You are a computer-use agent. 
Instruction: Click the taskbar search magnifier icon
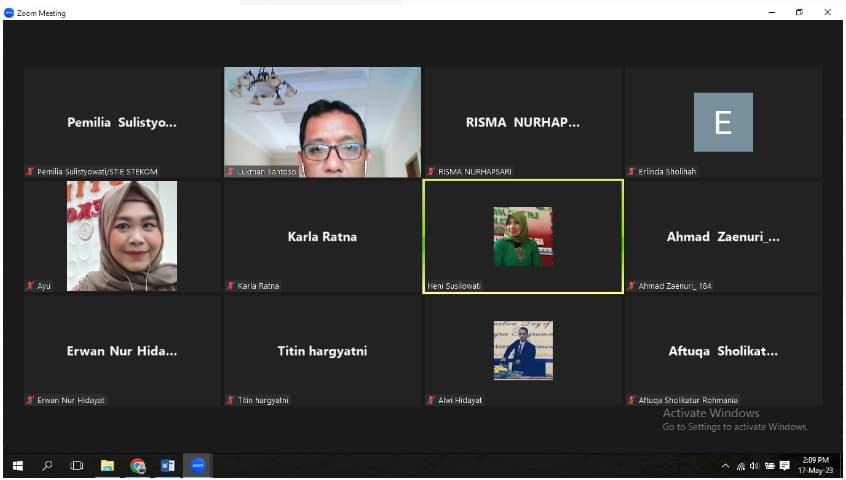click(47, 465)
